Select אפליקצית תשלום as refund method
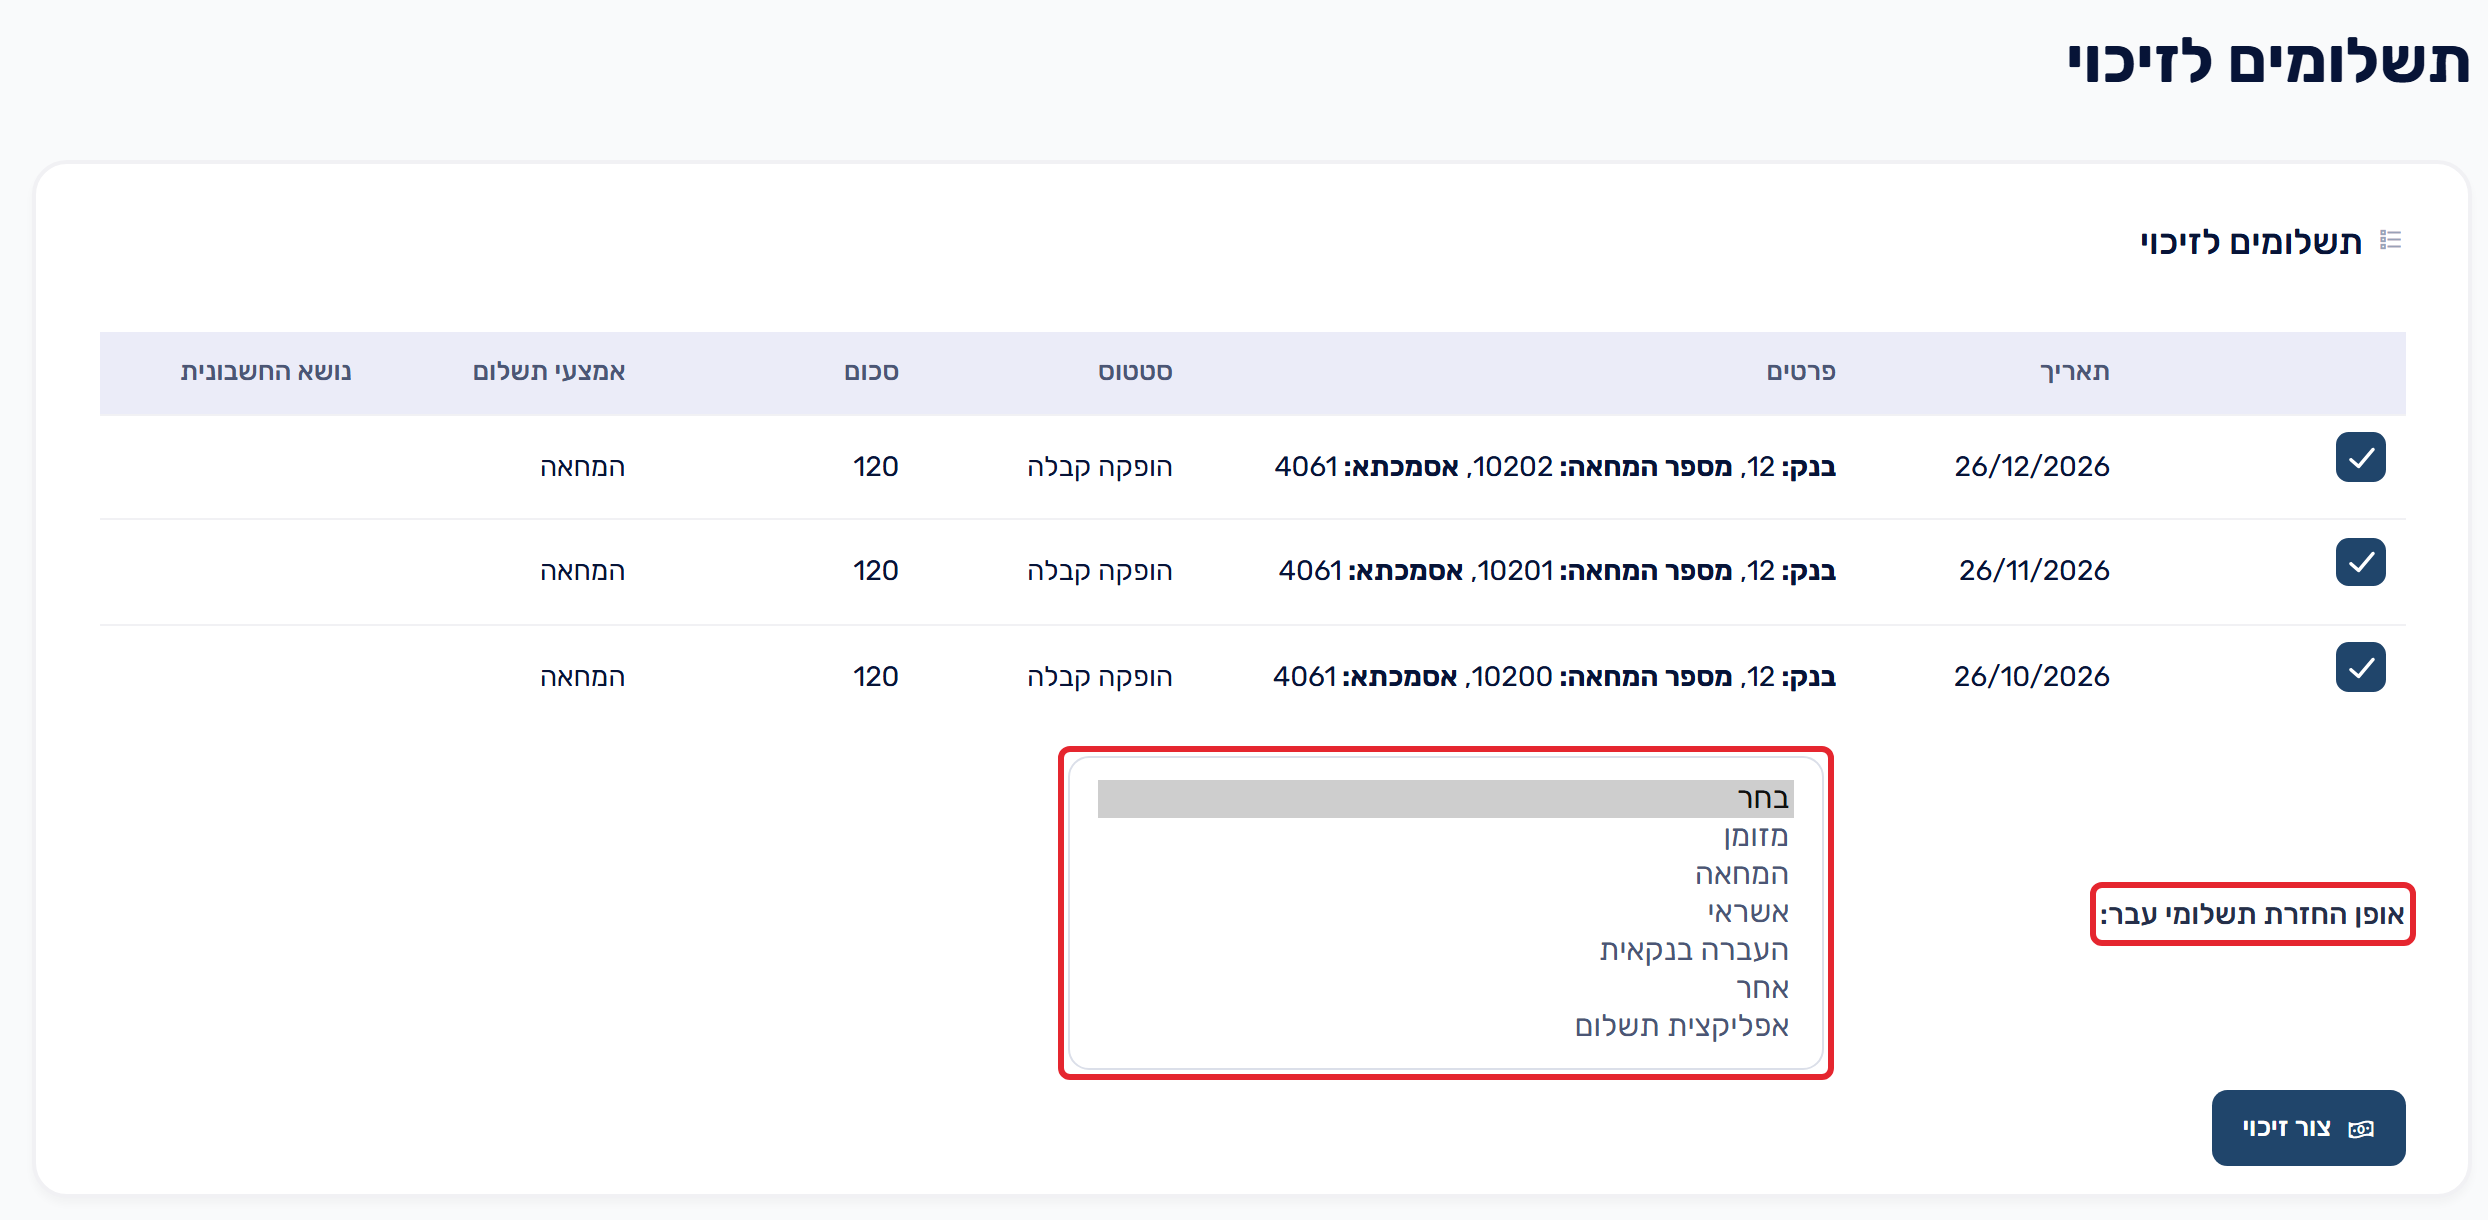The height and width of the screenshot is (1220, 2488). coord(1445,1026)
